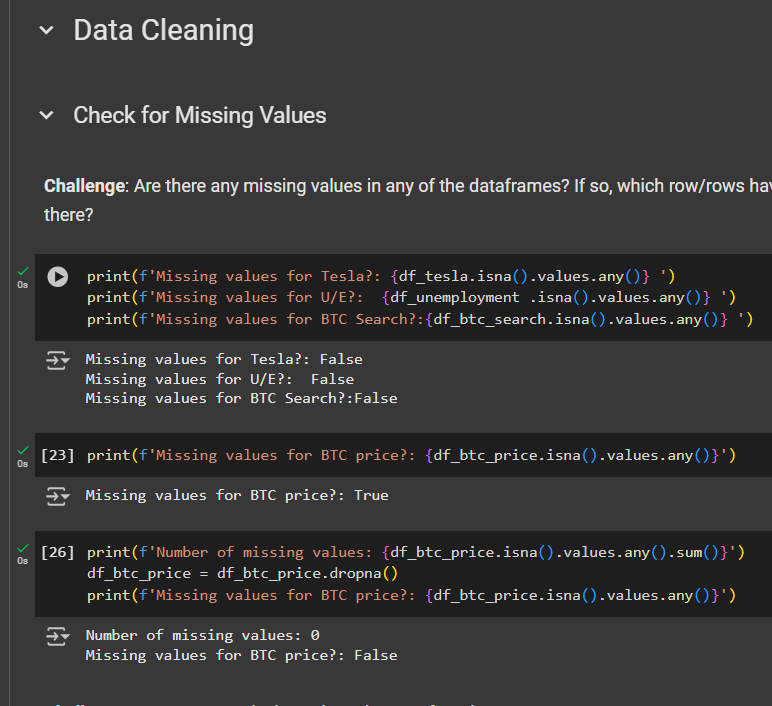Click output 'Missing values for BTC price?: False'

241,655
